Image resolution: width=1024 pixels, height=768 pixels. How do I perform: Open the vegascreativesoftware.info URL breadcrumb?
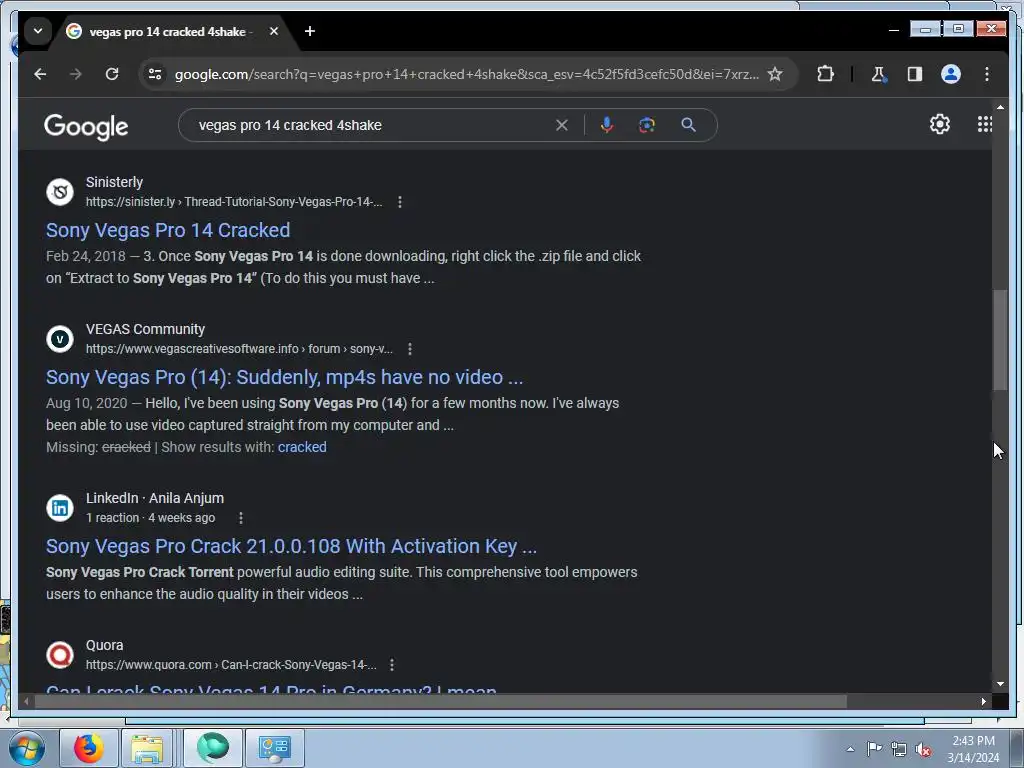coord(239,349)
